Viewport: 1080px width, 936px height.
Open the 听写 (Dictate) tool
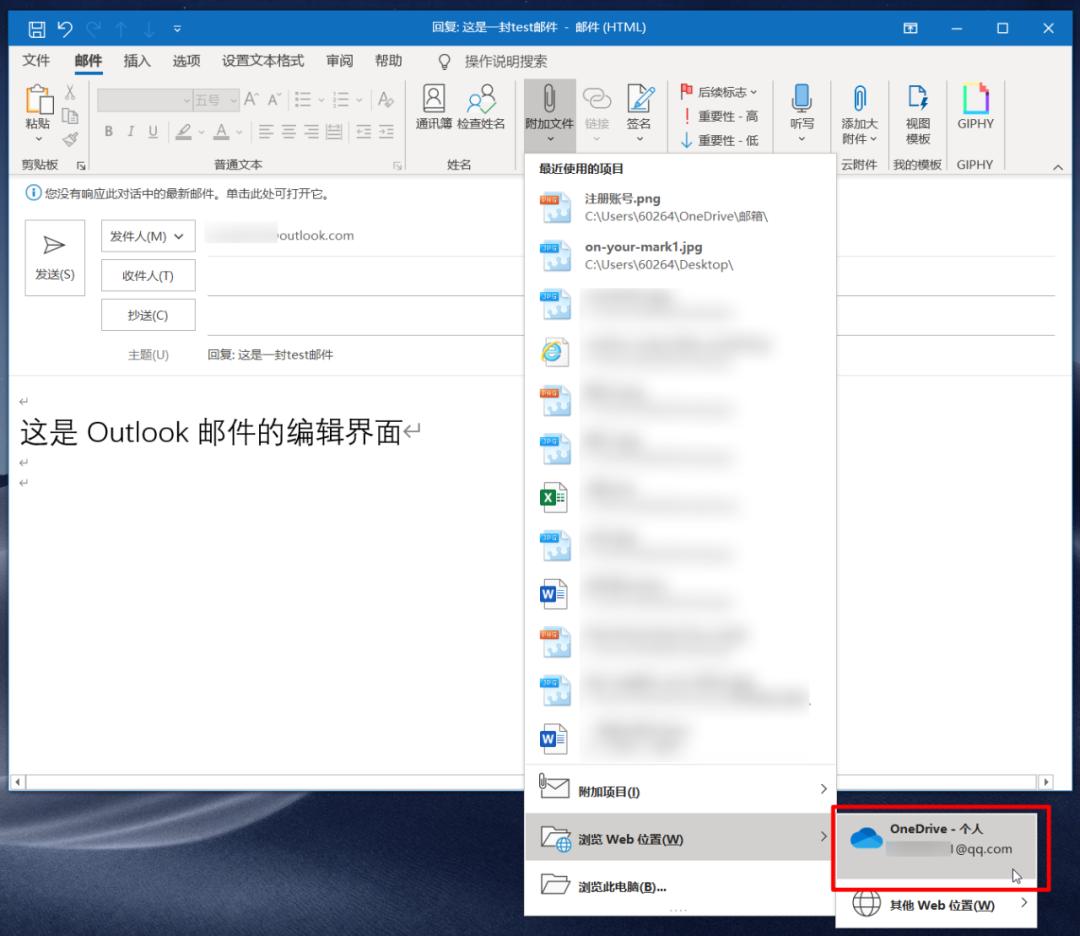tap(802, 110)
